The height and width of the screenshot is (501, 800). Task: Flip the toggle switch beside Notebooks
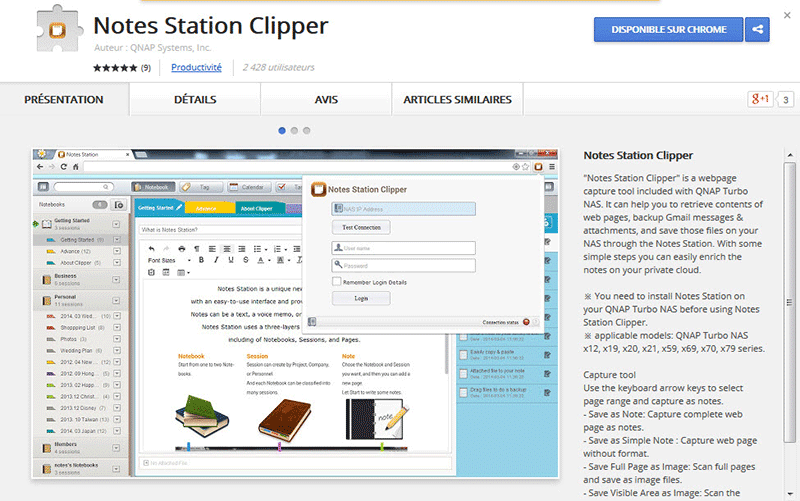tap(99, 205)
